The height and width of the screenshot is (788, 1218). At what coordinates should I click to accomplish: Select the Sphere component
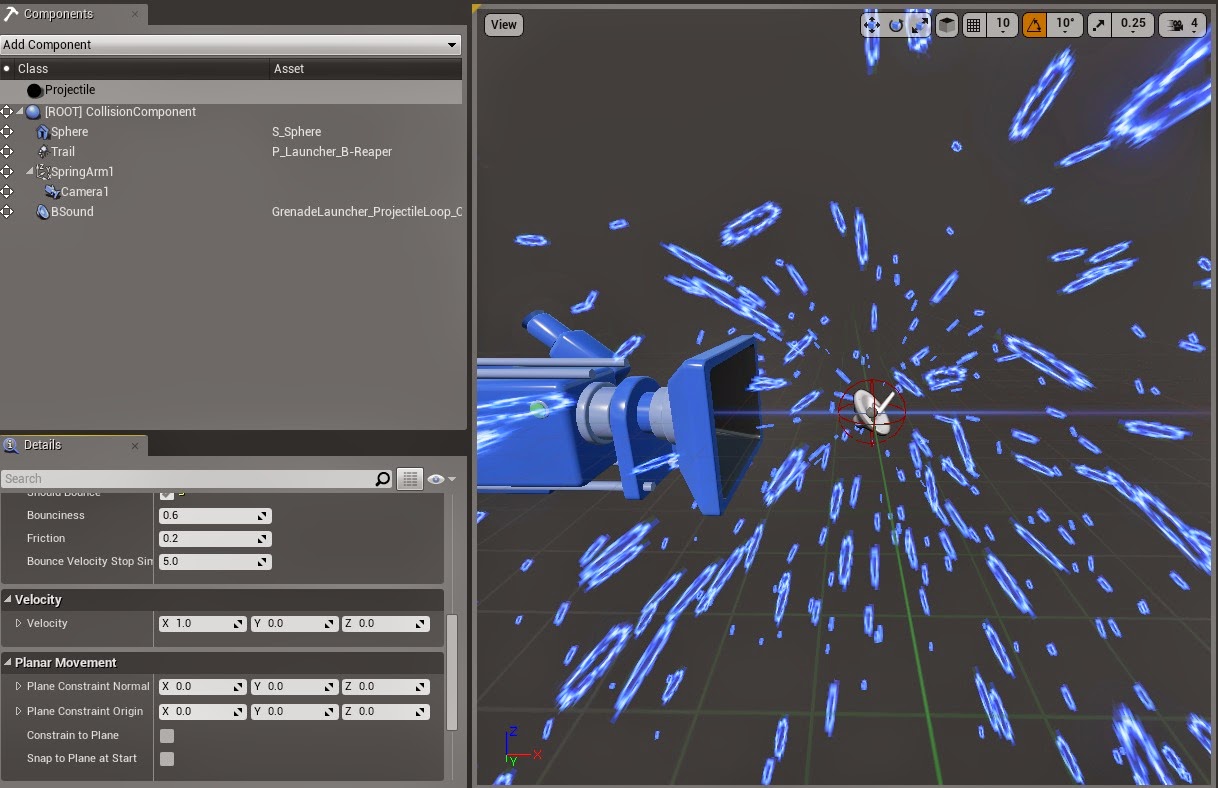click(231, 132)
